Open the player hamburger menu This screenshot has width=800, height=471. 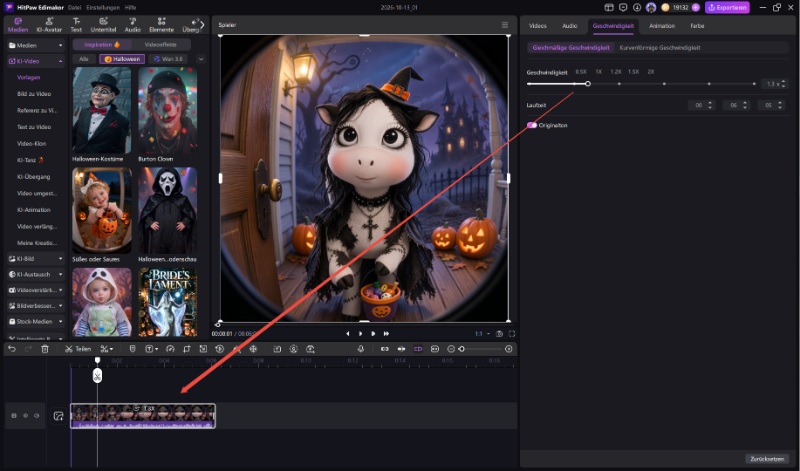tap(505, 25)
